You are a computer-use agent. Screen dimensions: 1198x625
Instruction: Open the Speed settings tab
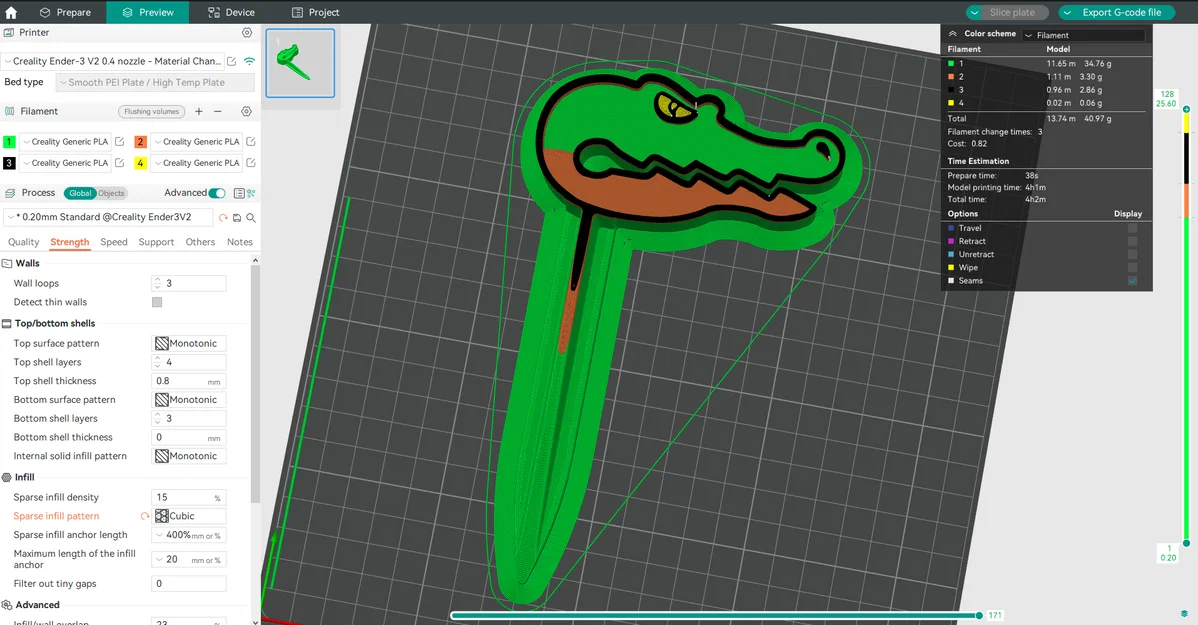(114, 242)
